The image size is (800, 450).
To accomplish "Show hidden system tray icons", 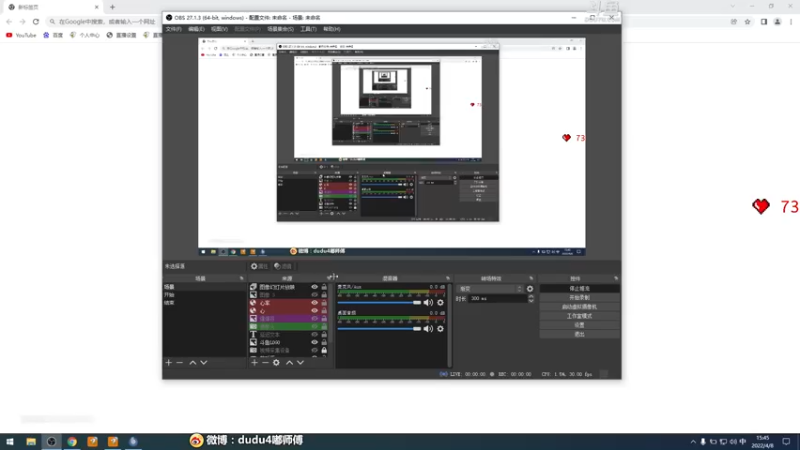I will coord(692,441).
